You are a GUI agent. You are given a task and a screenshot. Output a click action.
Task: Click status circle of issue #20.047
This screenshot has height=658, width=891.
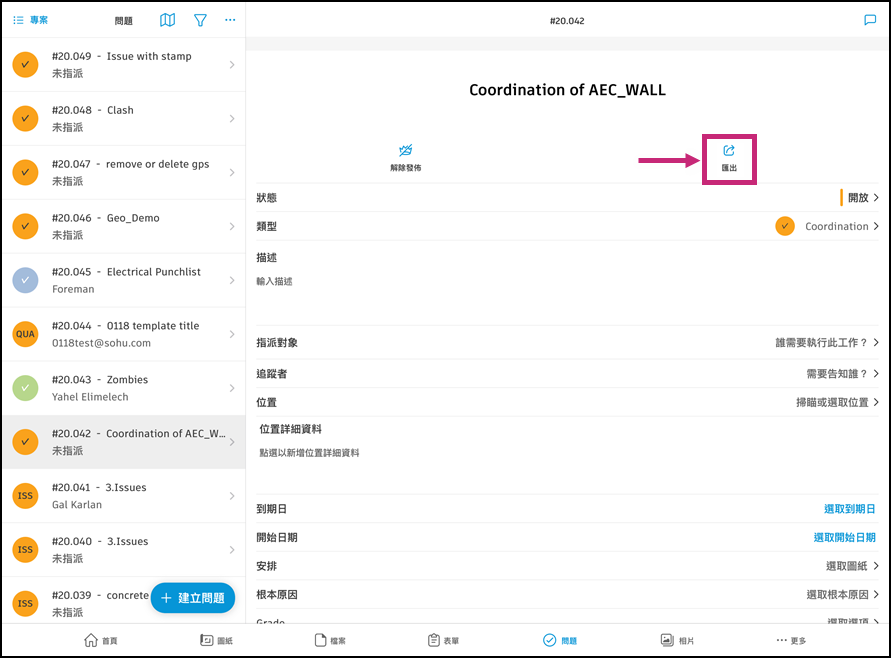click(x=26, y=172)
